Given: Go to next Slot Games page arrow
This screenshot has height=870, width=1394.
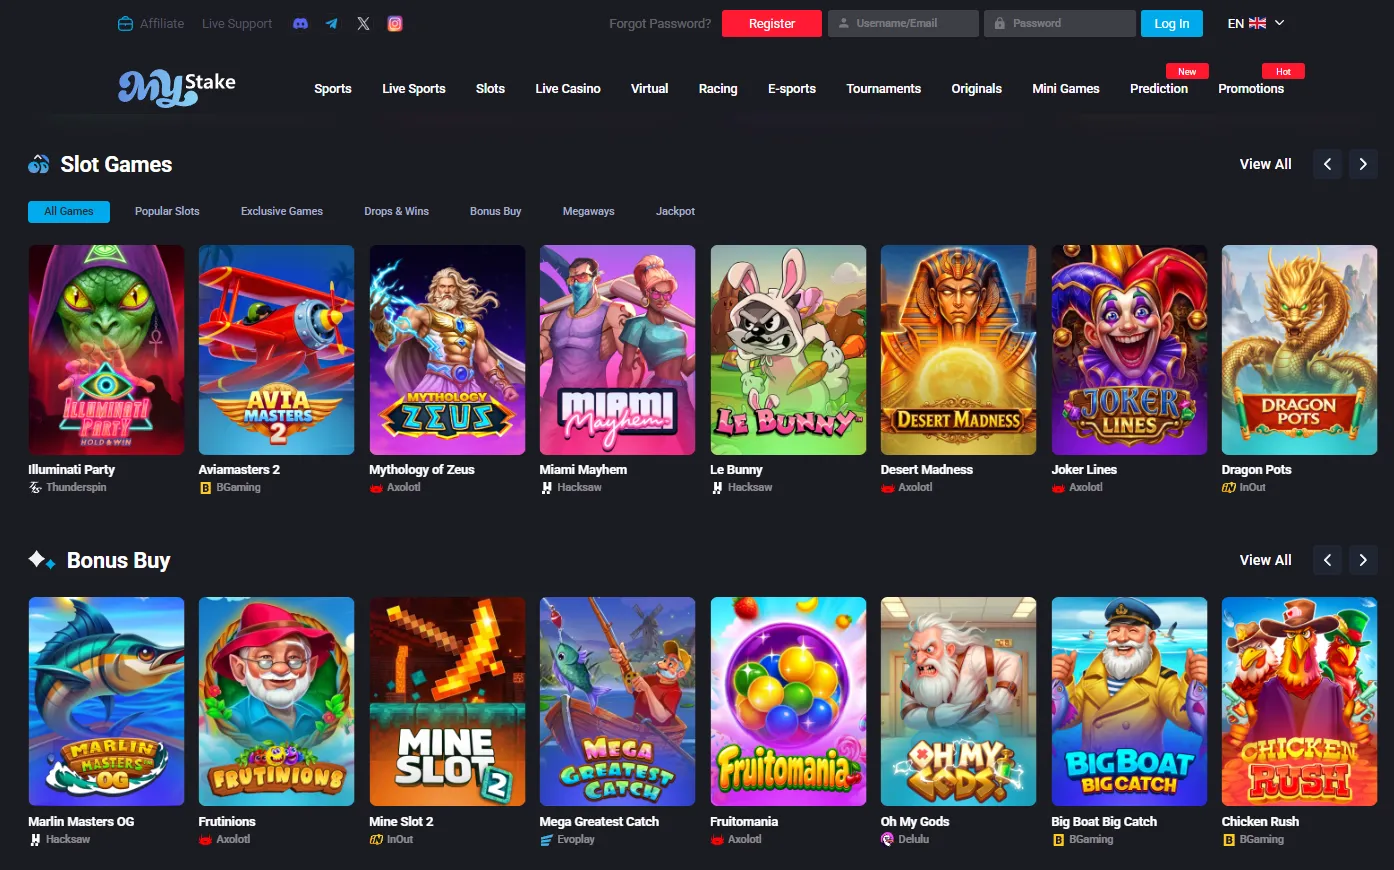Looking at the screenshot, I should pos(1363,164).
